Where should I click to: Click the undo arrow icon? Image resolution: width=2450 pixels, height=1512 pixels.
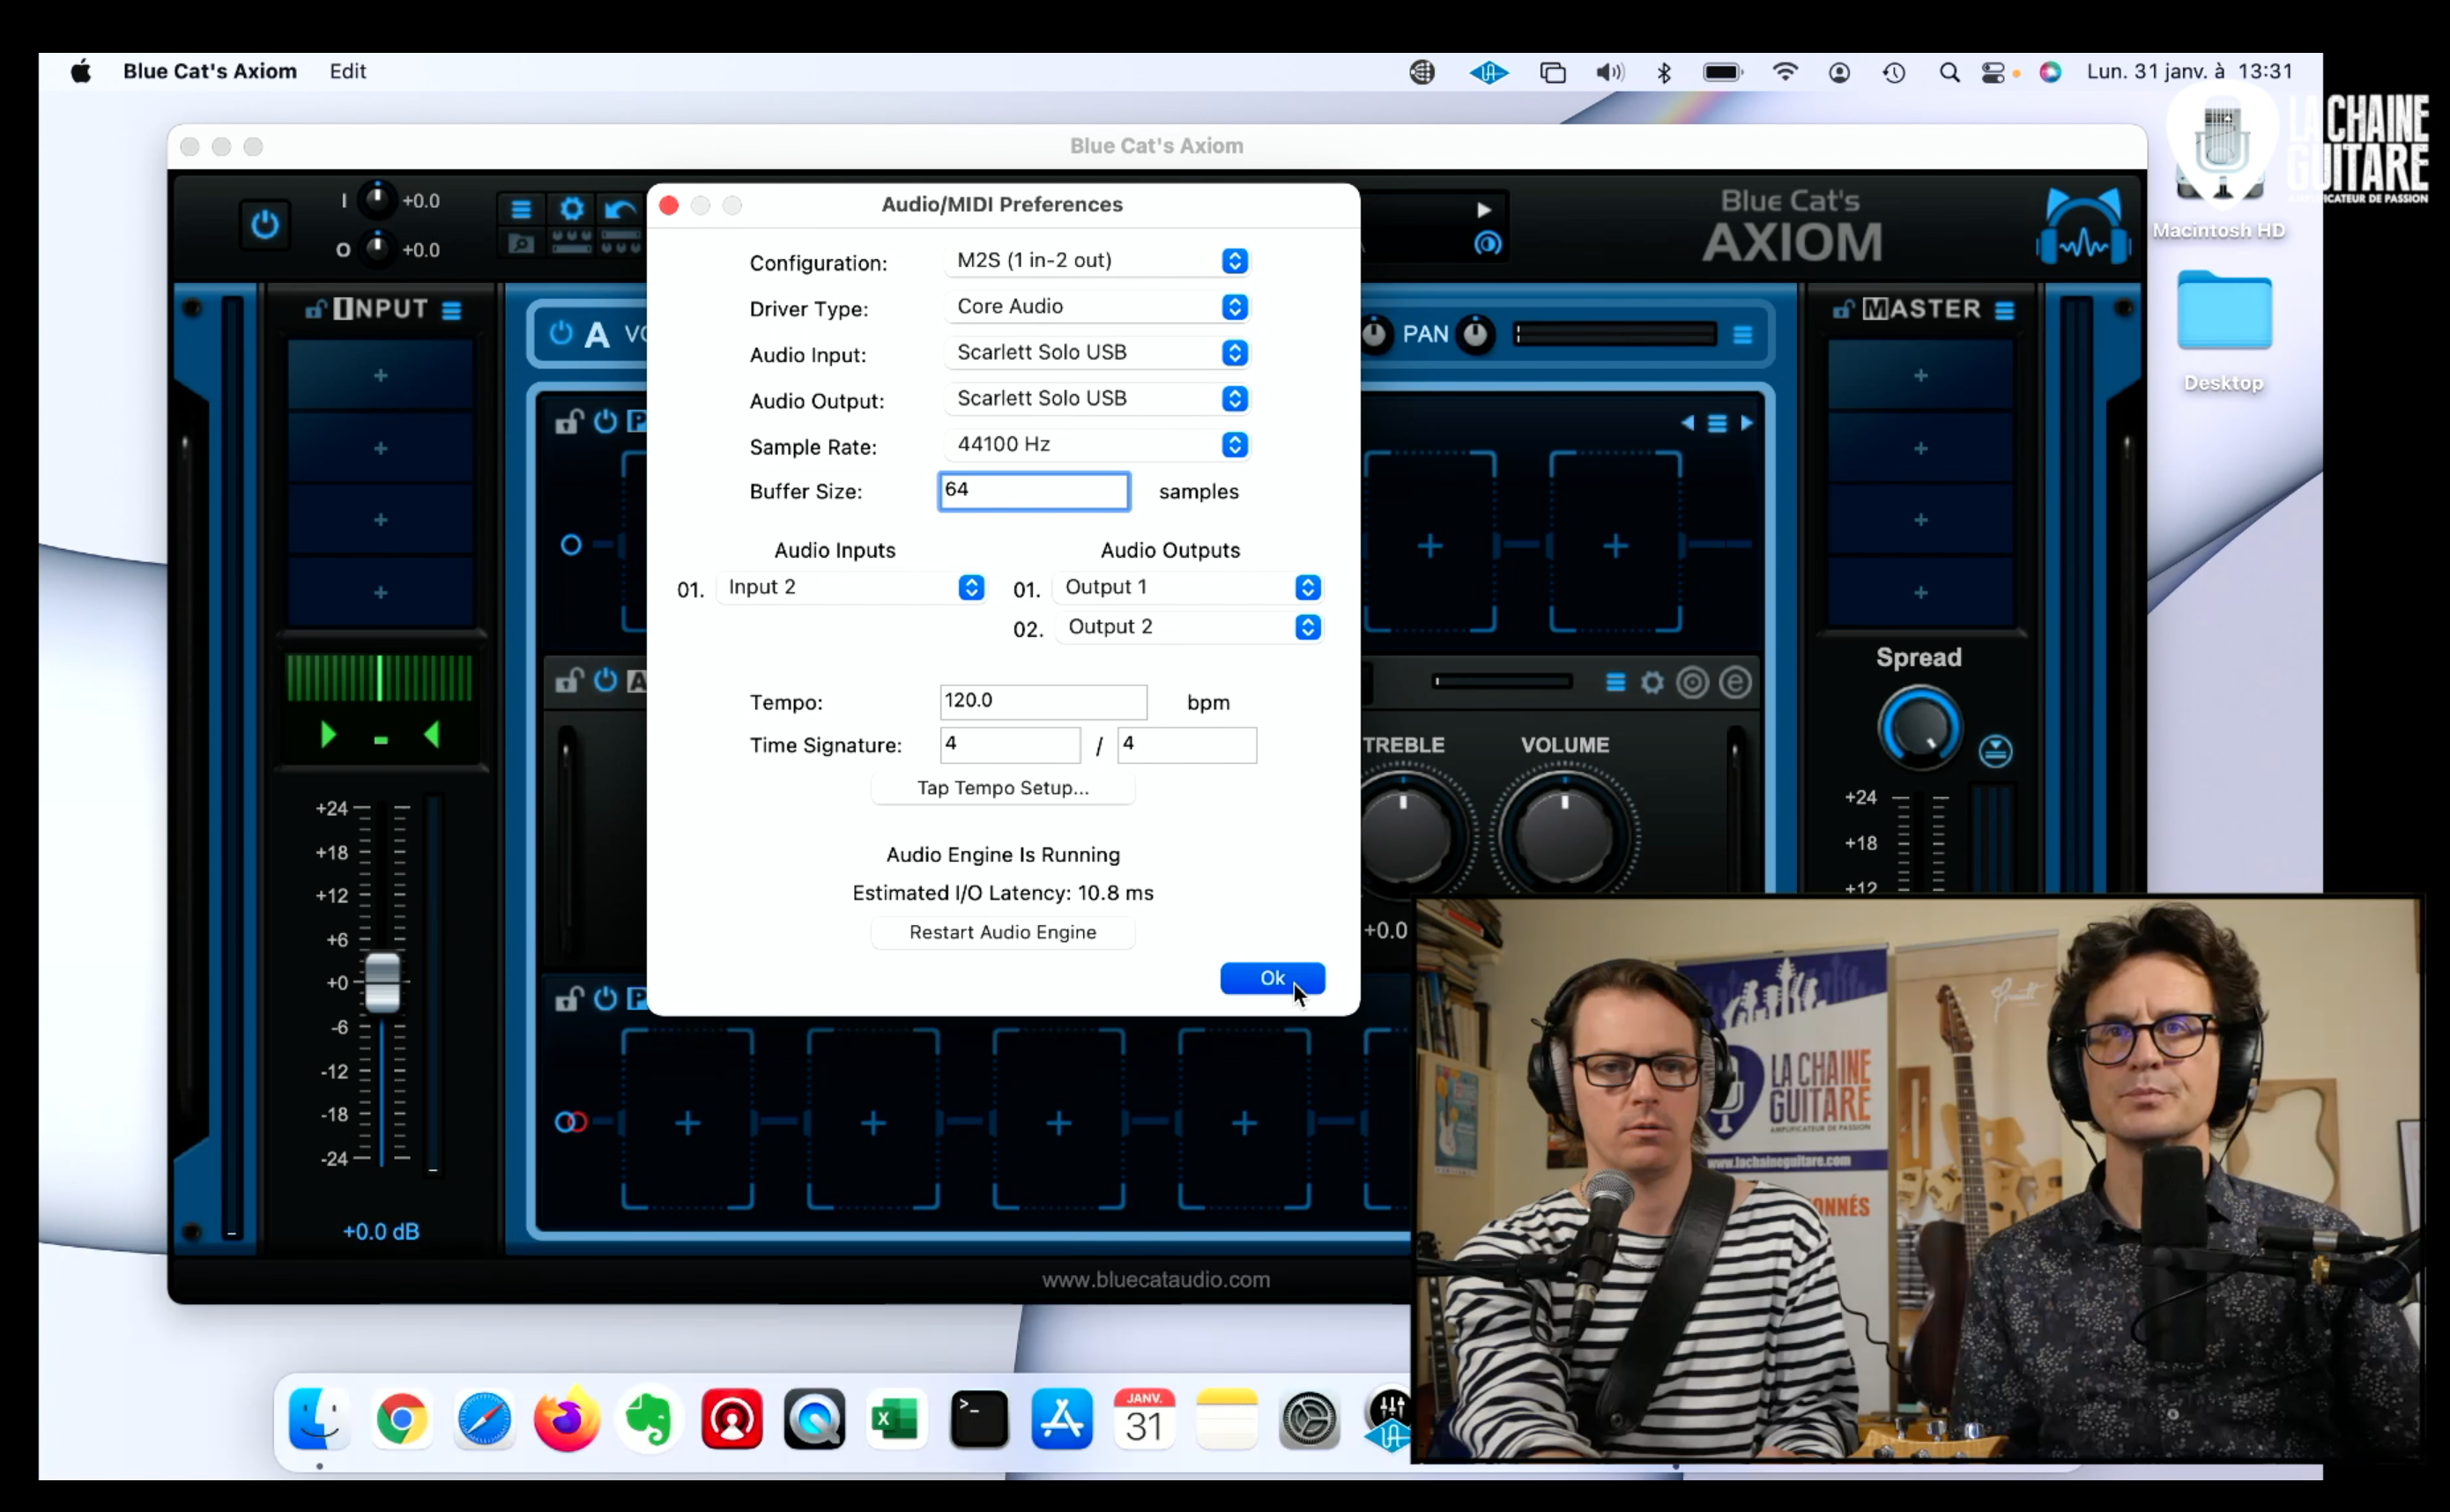tap(620, 209)
